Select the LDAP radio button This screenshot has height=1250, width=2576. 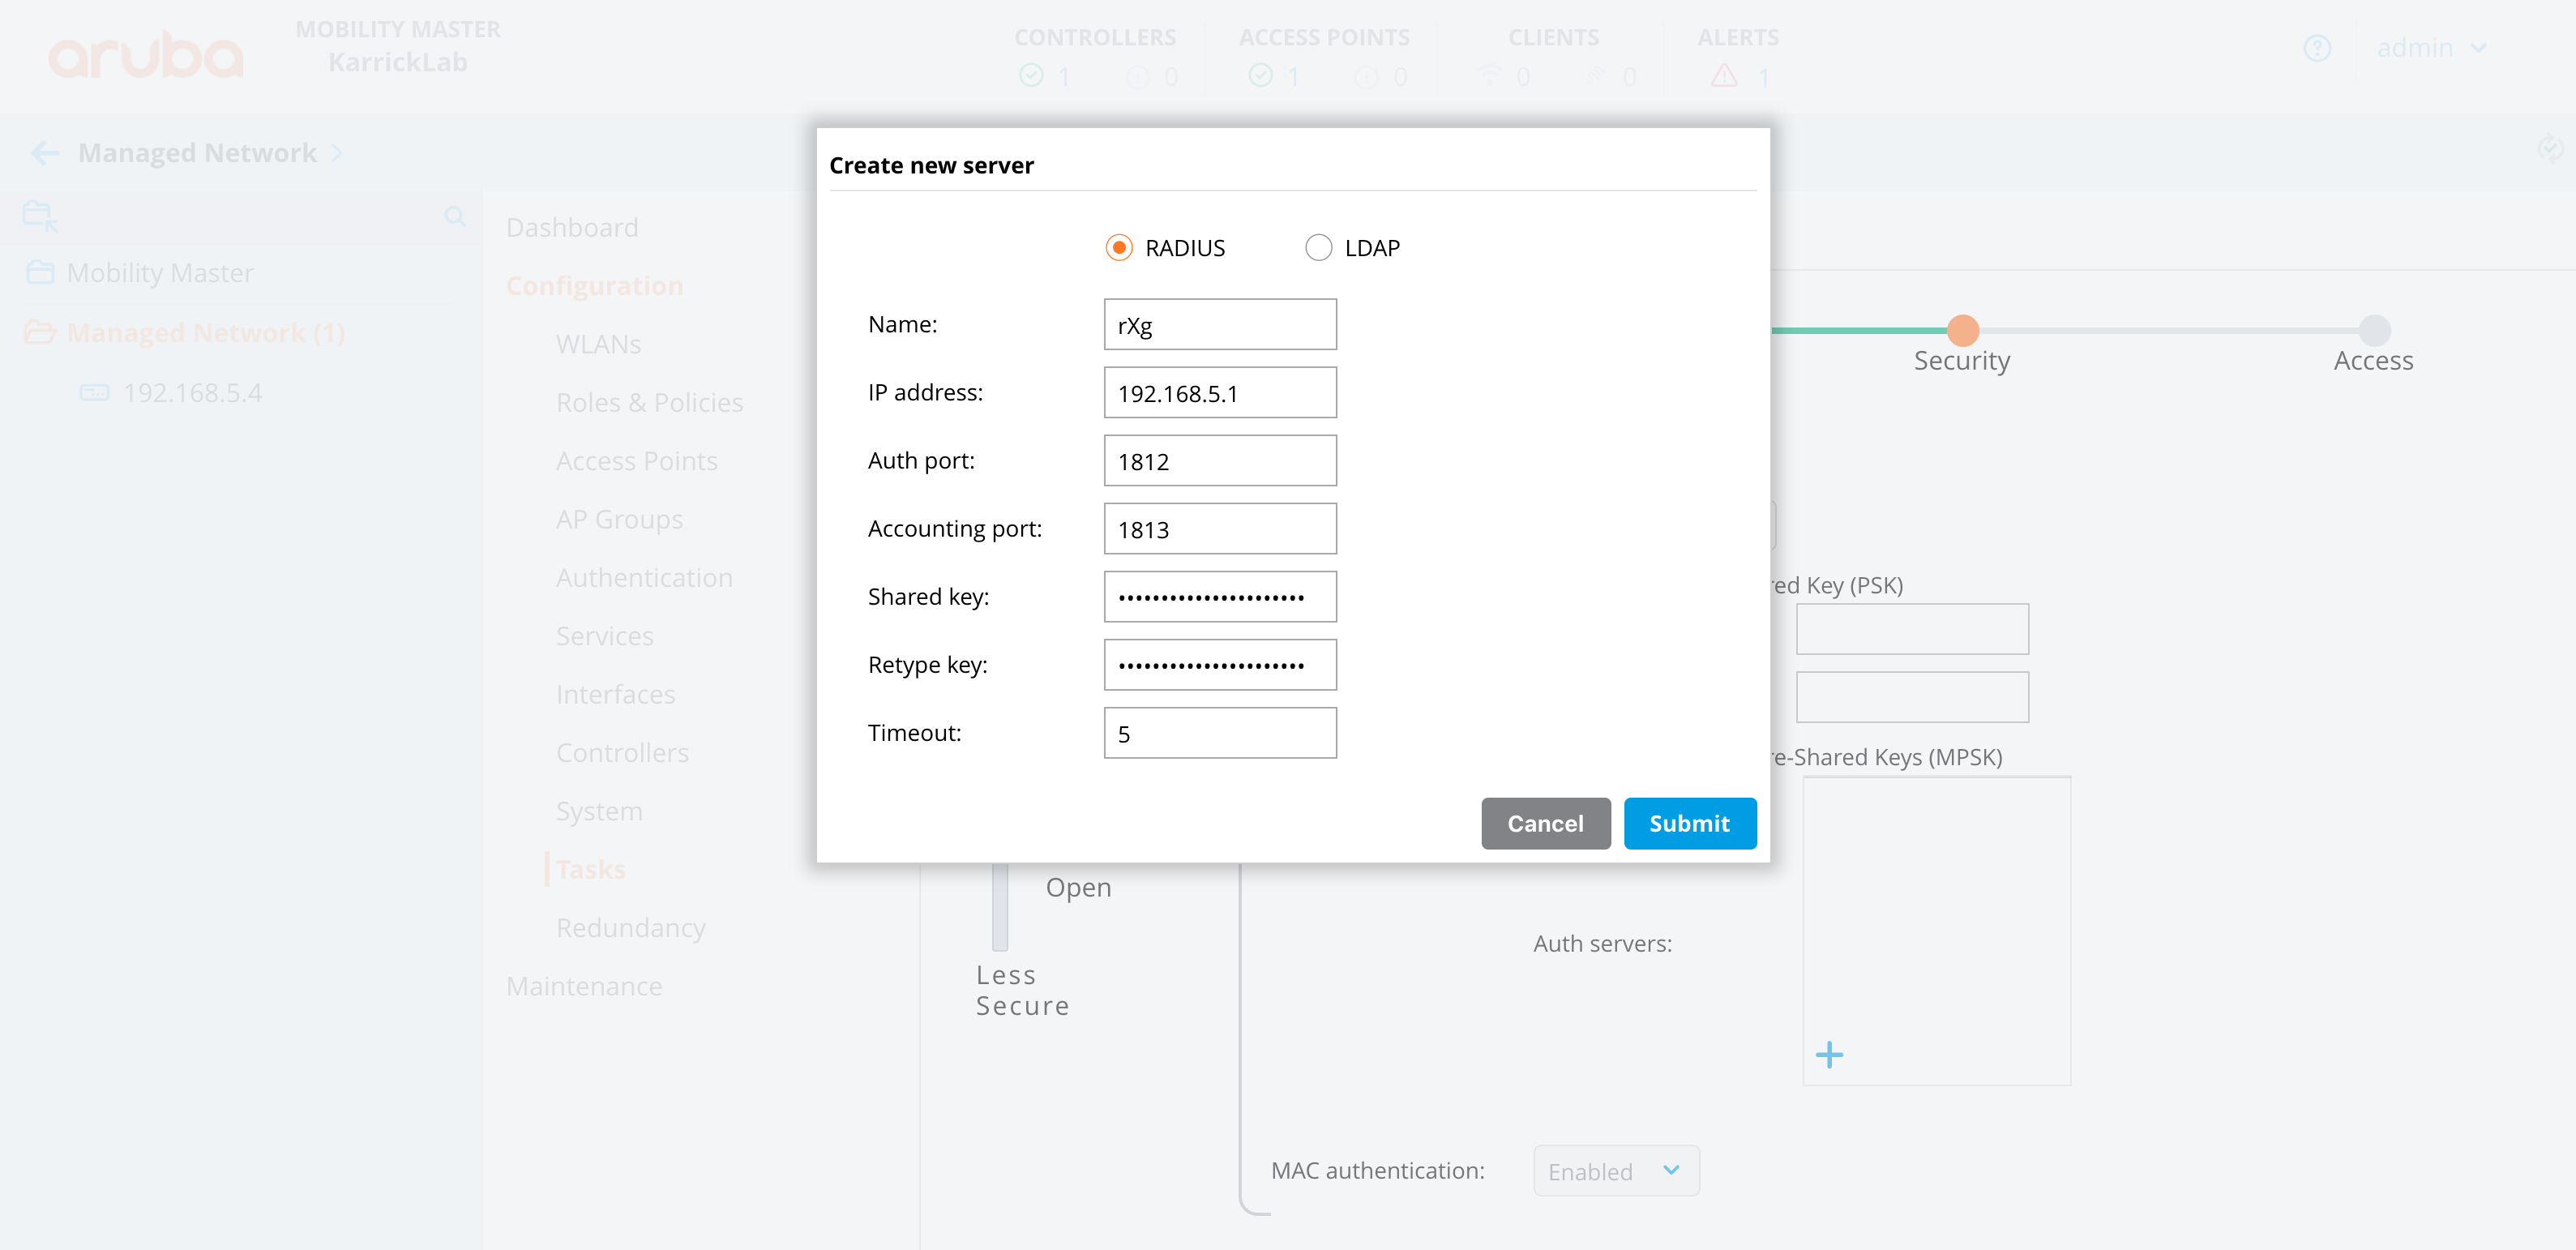tap(1318, 247)
